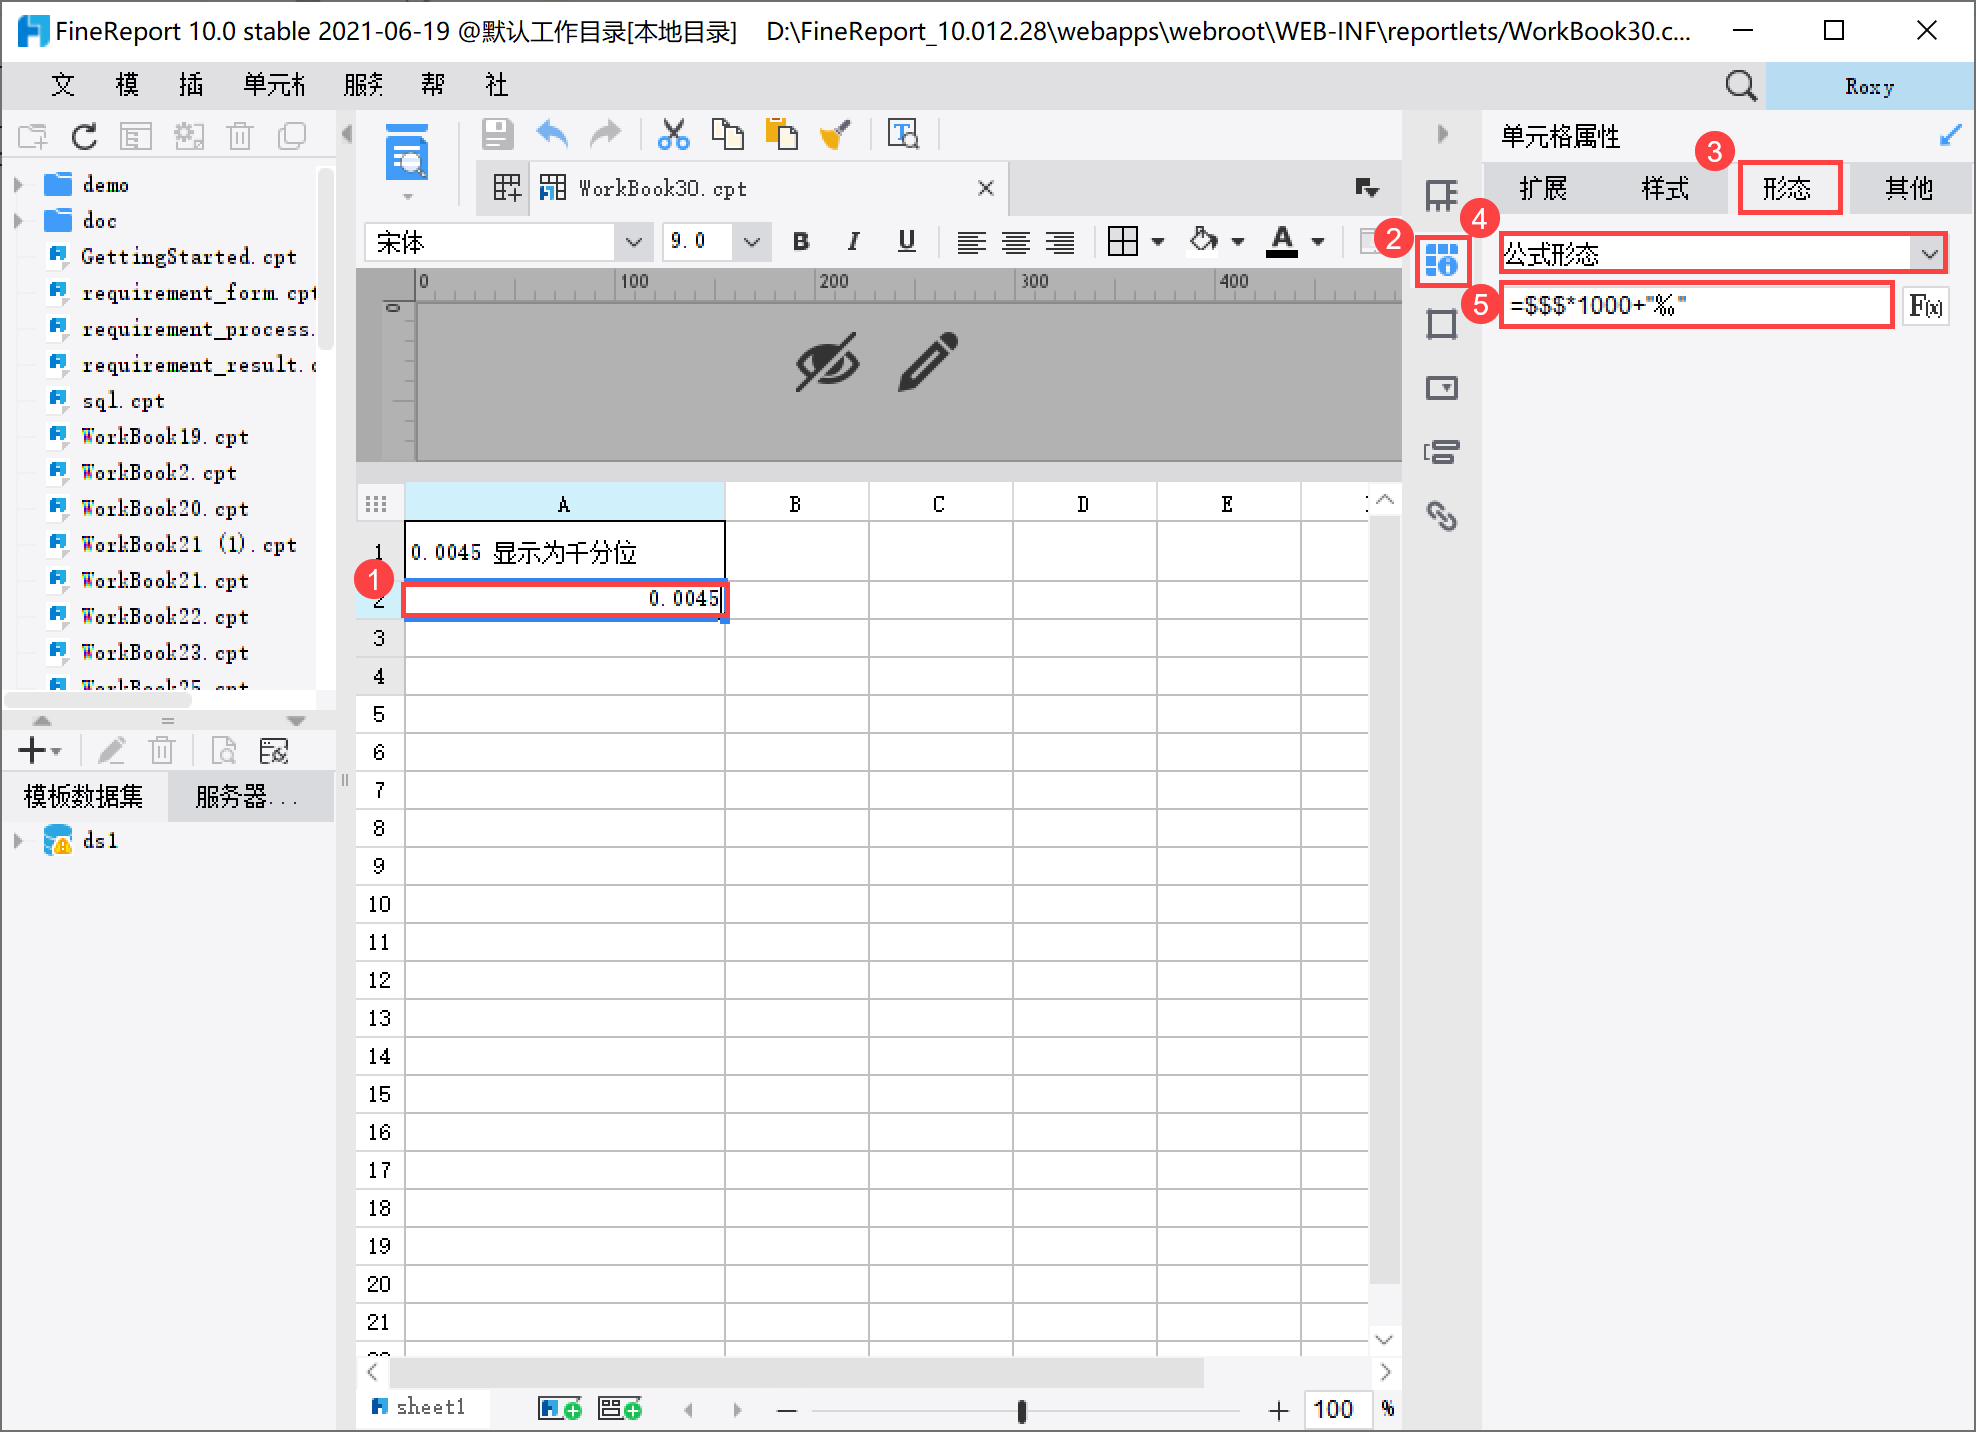
Task: Toggle italic formatting
Action: (x=853, y=242)
